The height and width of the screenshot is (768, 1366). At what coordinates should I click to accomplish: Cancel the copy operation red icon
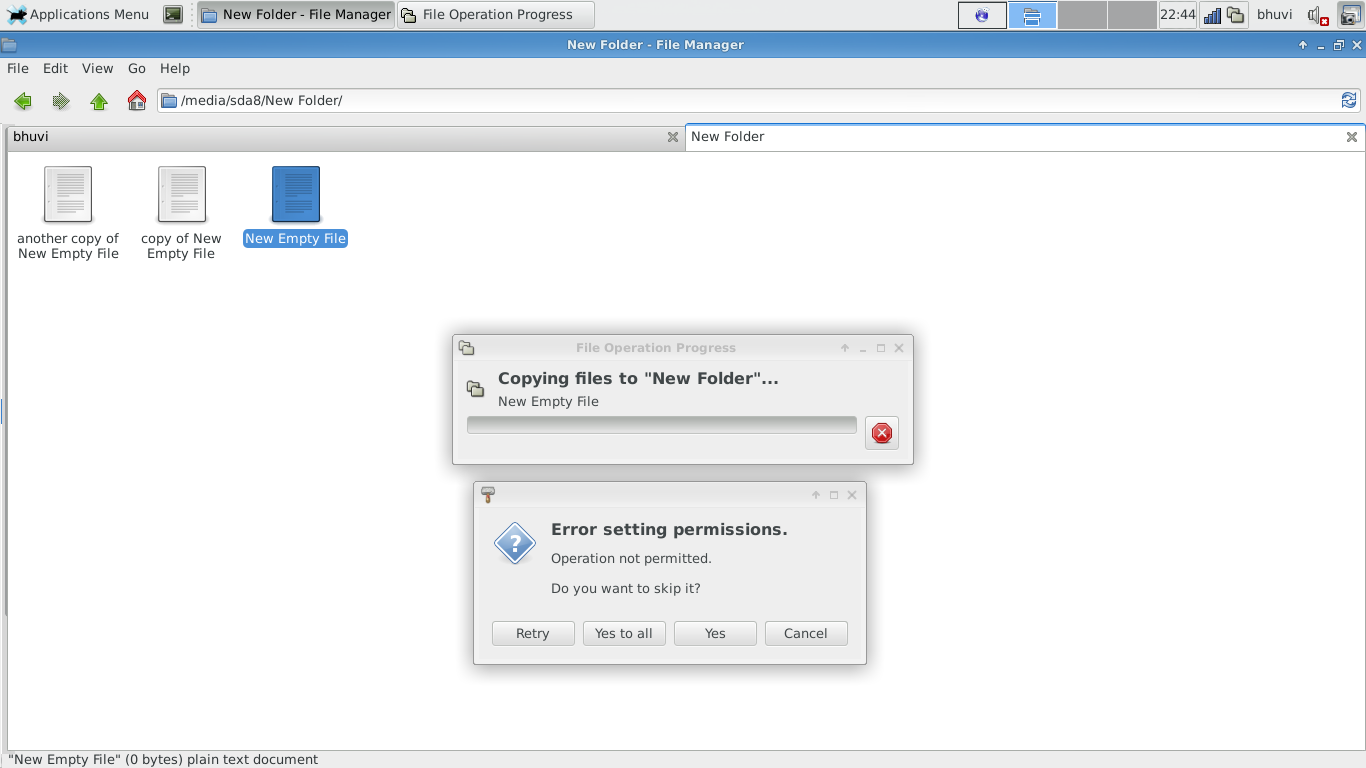point(881,433)
